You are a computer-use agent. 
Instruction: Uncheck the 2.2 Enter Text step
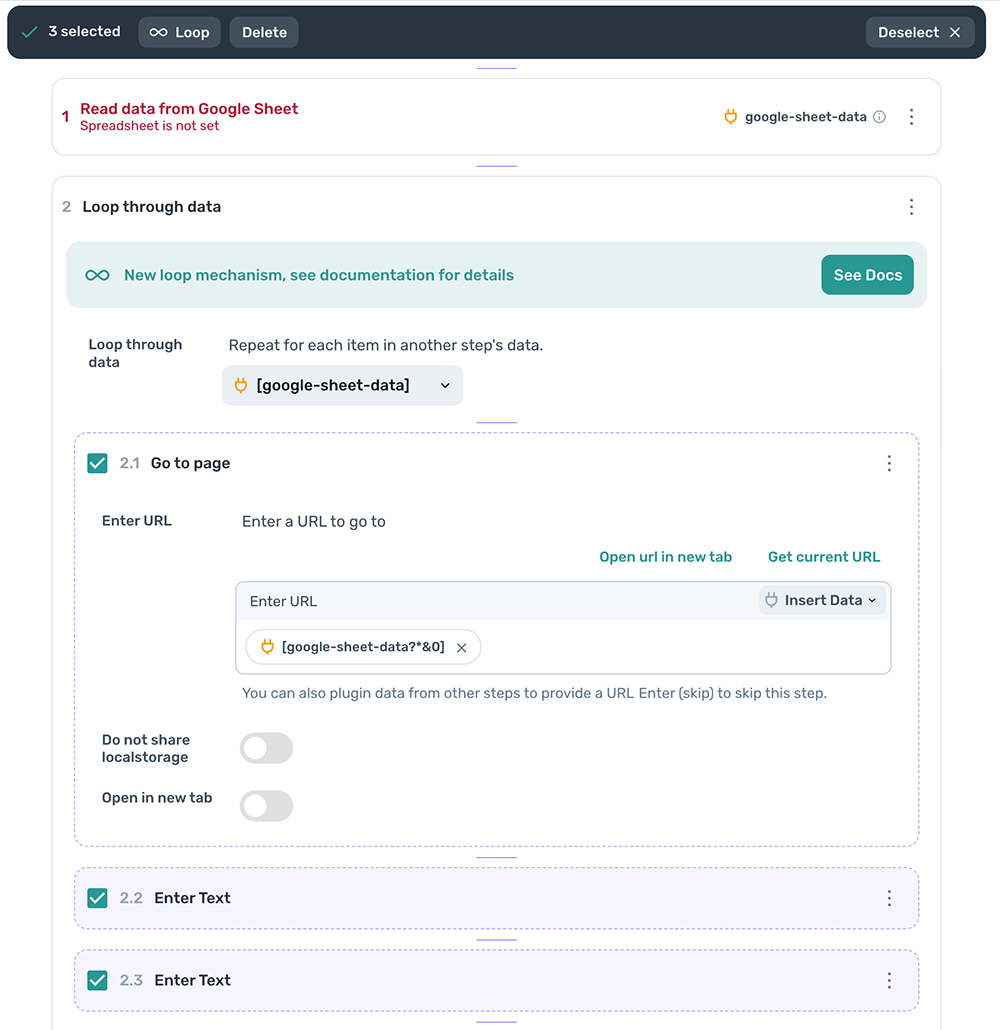[x=97, y=898]
